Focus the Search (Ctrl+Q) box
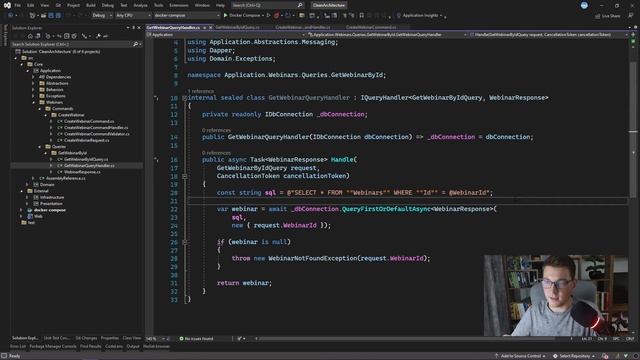Viewport: 640px width, 360px height. click(267, 5)
